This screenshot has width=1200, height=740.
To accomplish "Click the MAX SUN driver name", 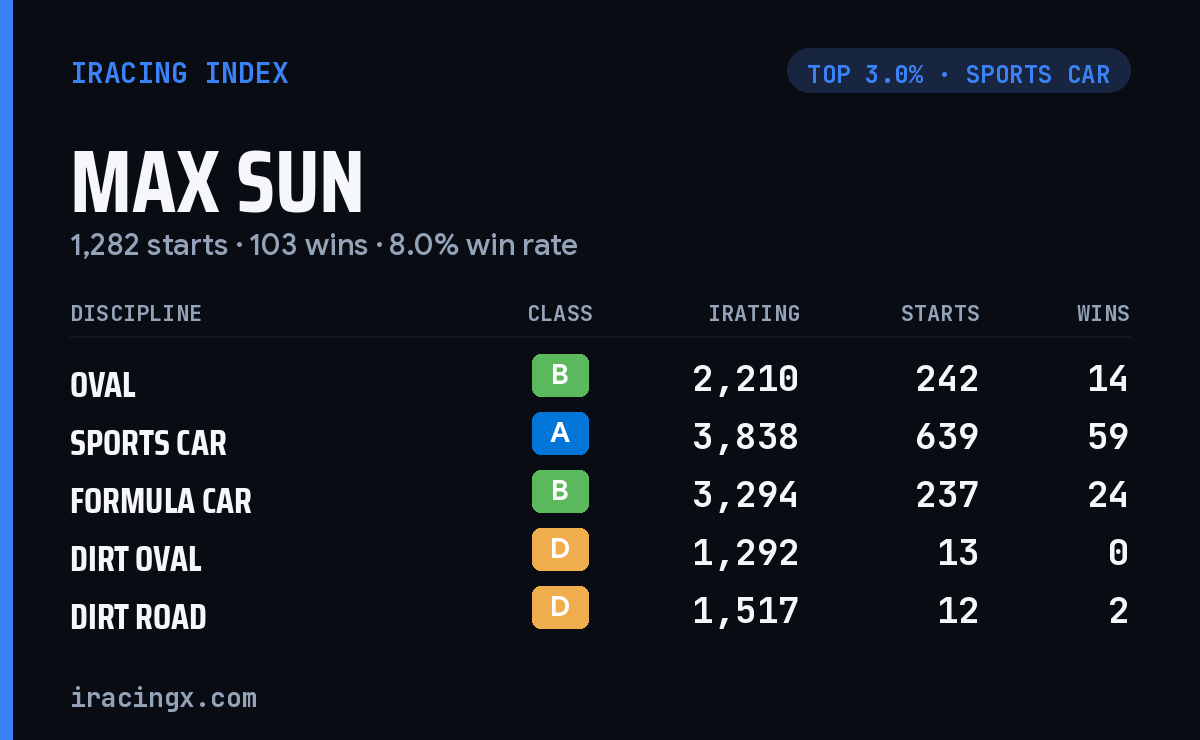I will point(217,183).
